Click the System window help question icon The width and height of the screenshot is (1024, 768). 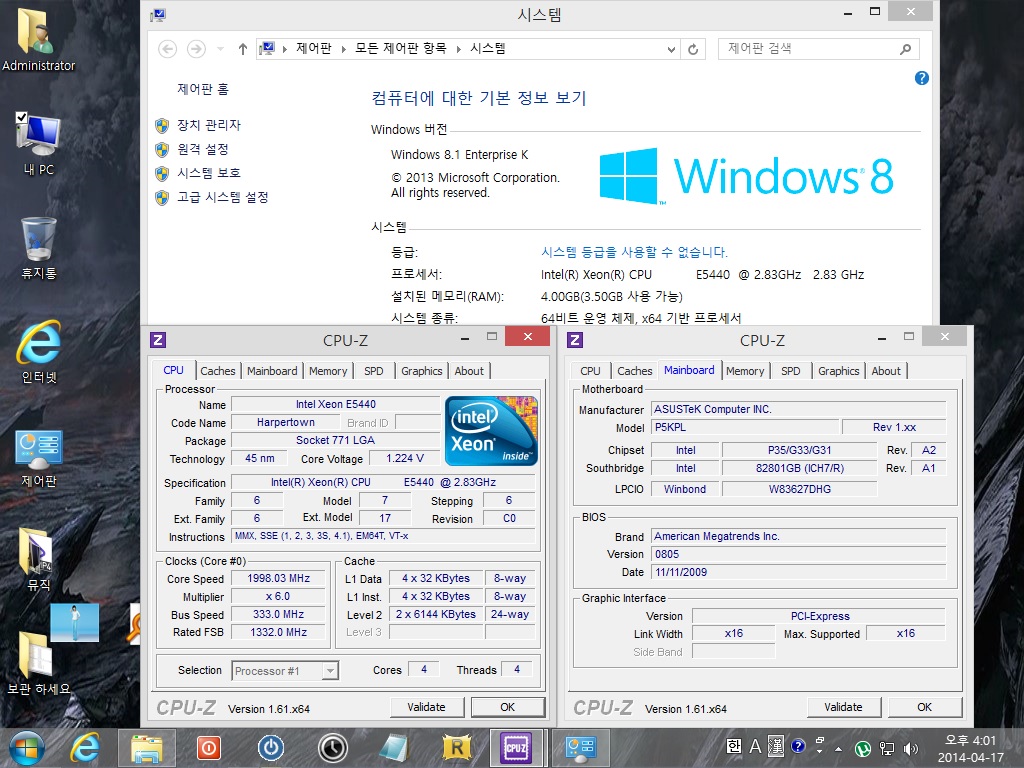(921, 78)
